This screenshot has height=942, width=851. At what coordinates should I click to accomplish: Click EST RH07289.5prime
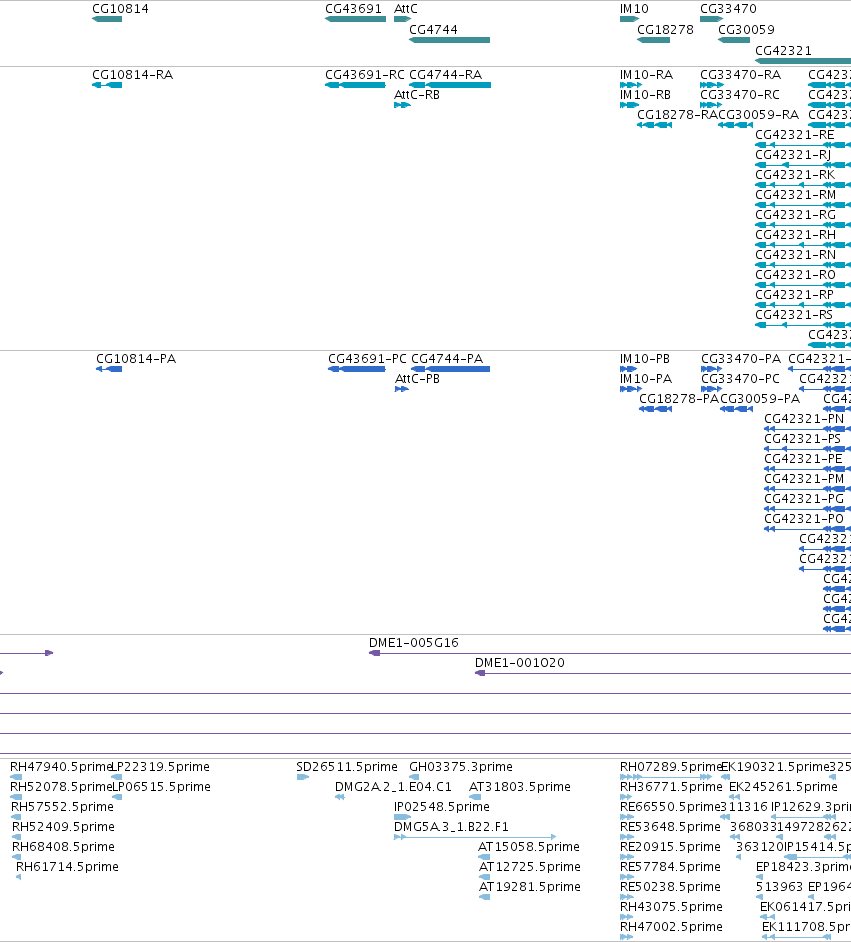coord(671,767)
